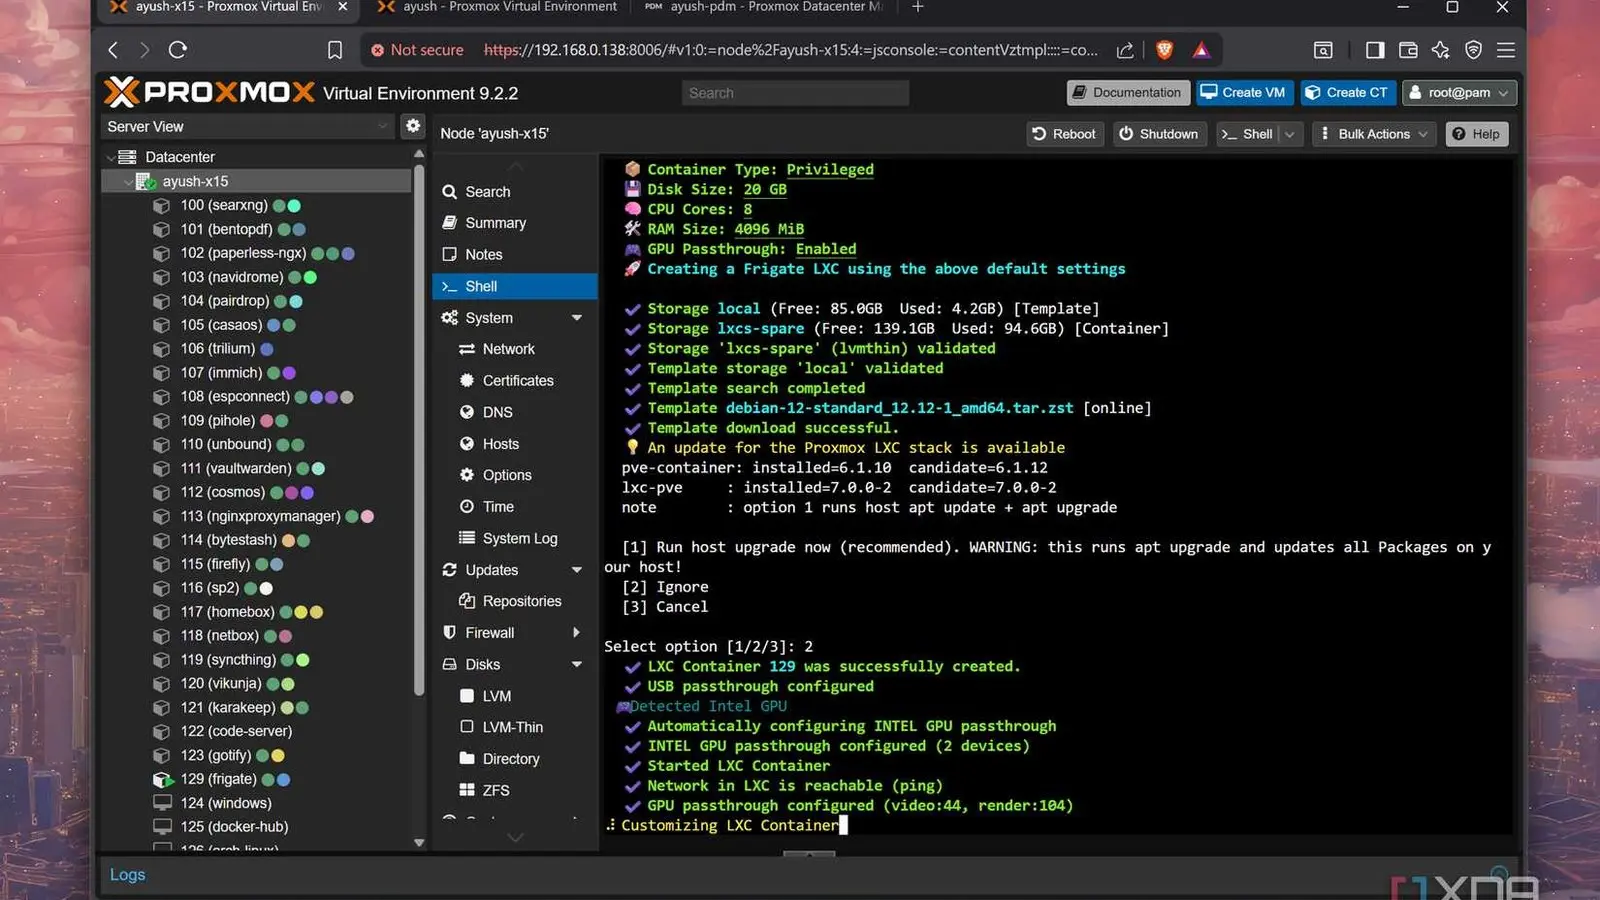Screen dimensions: 1600x900
Task: Open the Documentation button
Action: click(x=1128, y=93)
